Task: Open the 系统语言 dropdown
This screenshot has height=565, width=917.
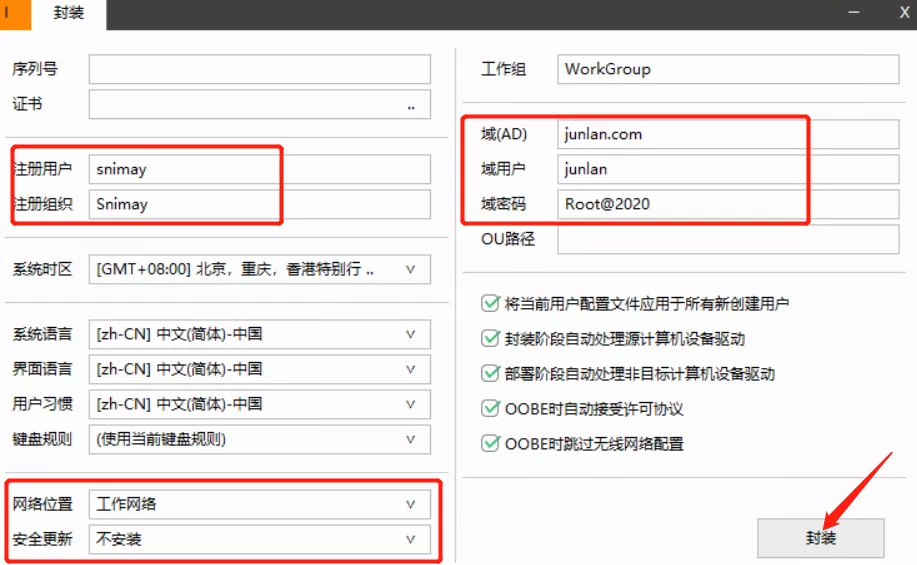Action: pos(410,334)
